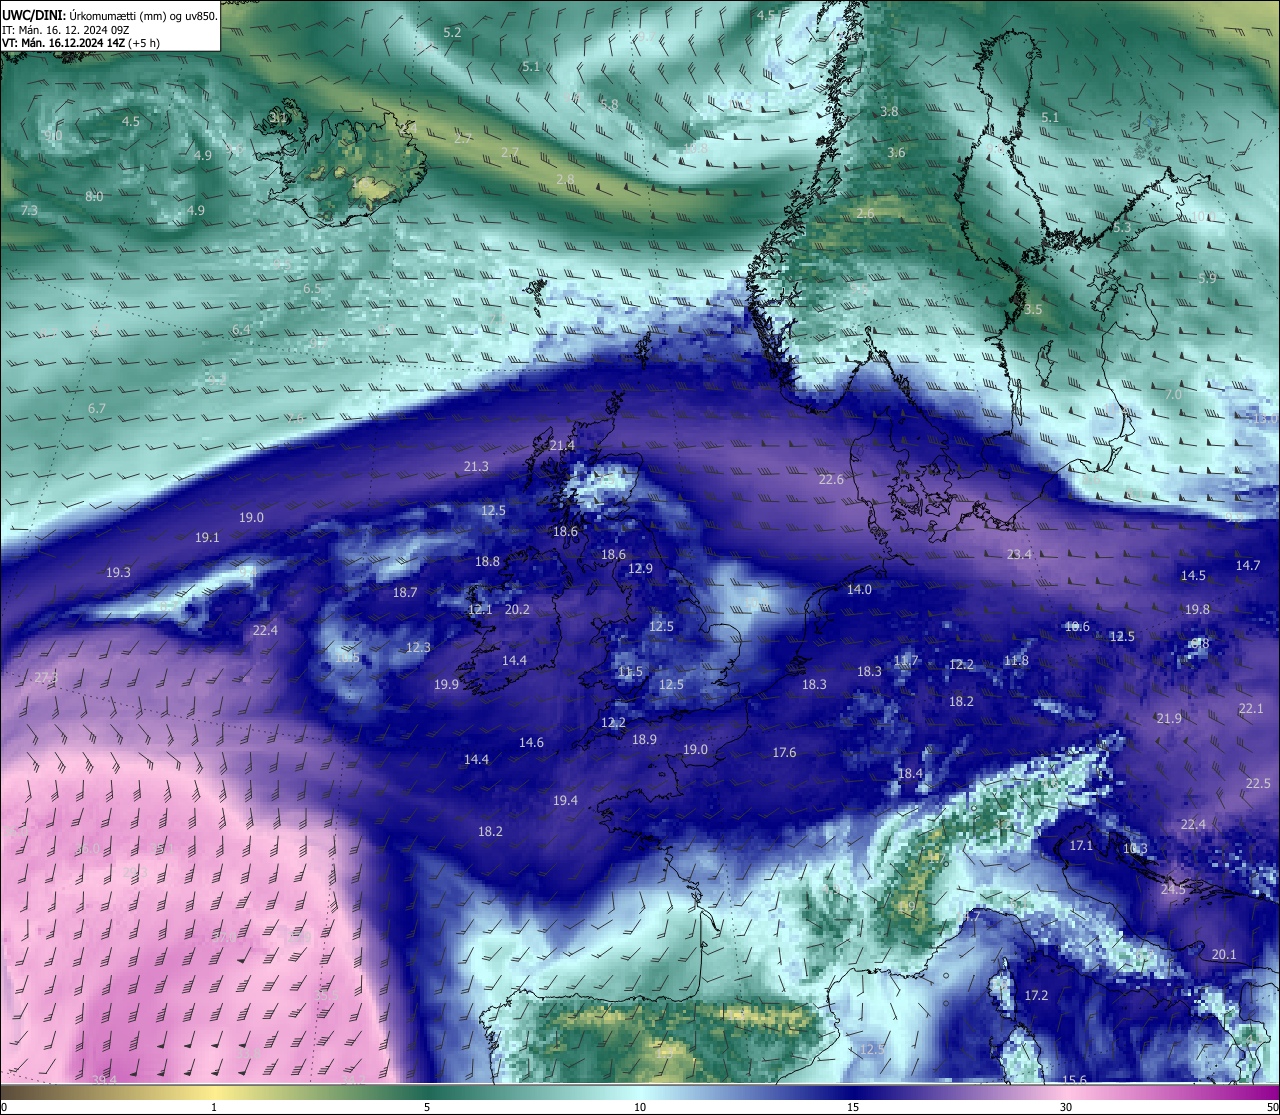Click the colour scale tick labelled 1

point(214,1107)
